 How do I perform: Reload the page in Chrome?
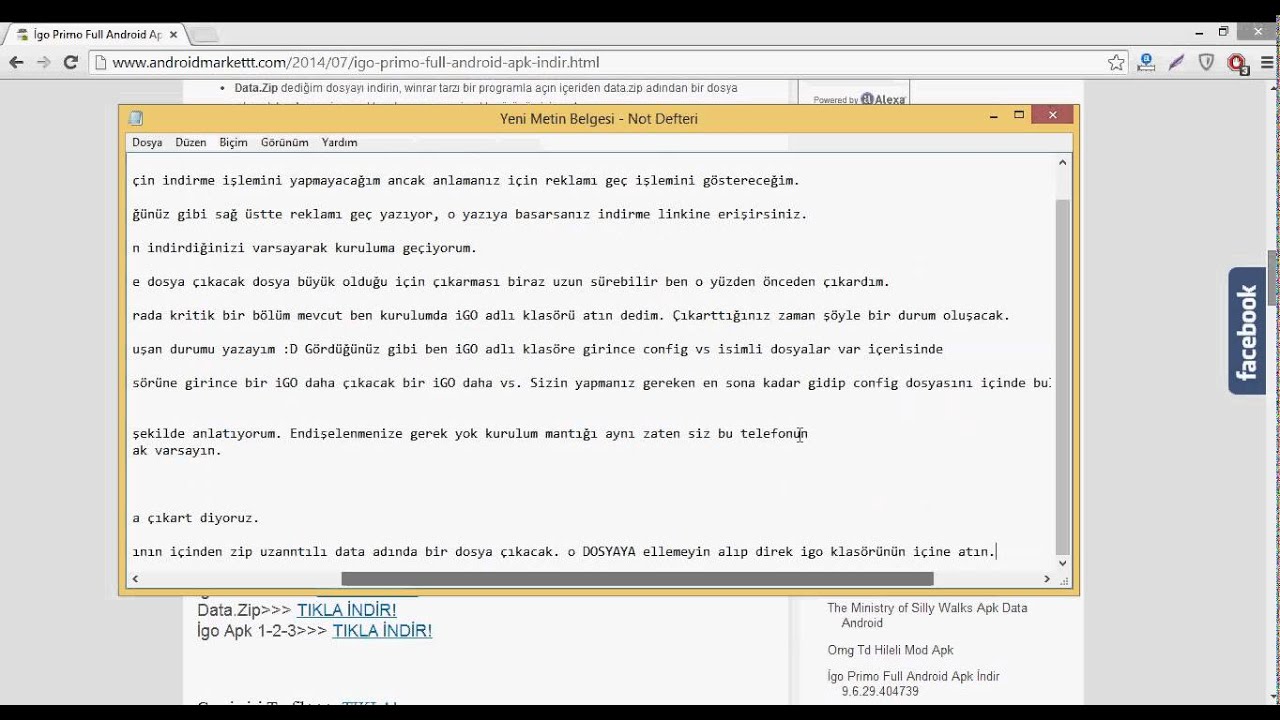[71, 62]
